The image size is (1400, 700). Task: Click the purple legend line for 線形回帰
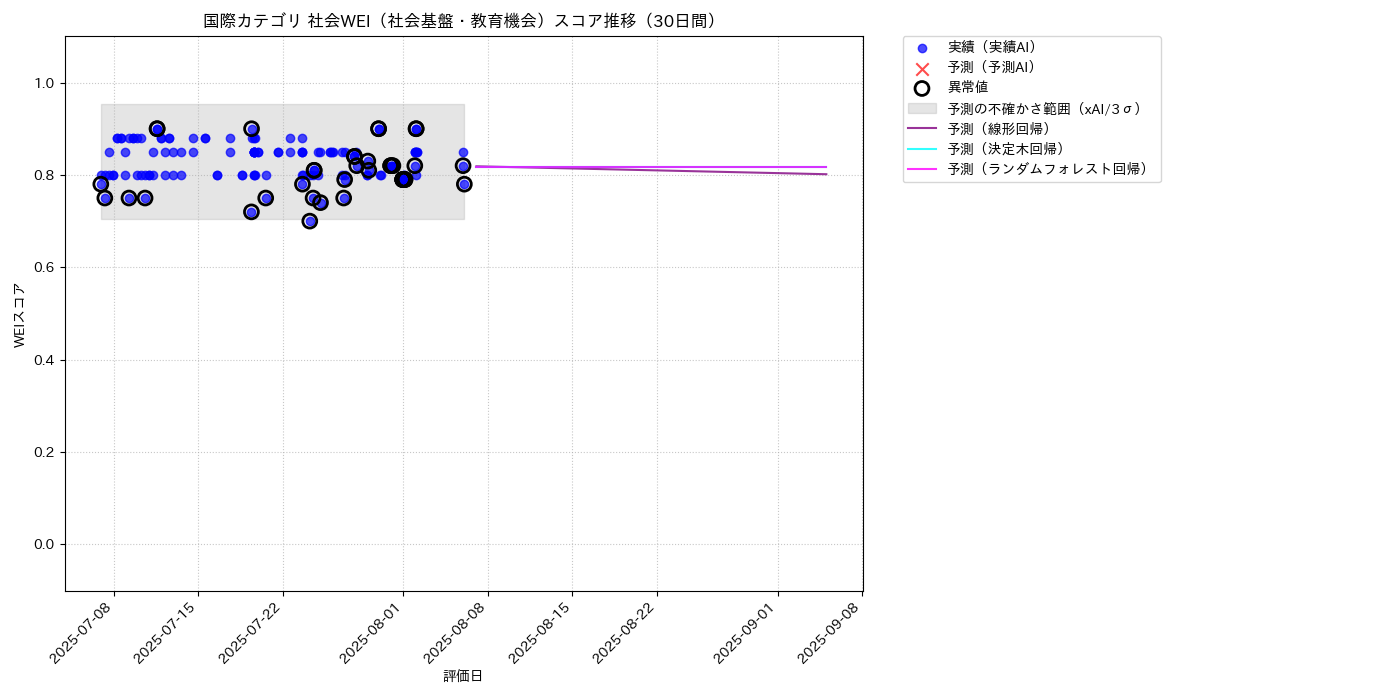pos(922,129)
